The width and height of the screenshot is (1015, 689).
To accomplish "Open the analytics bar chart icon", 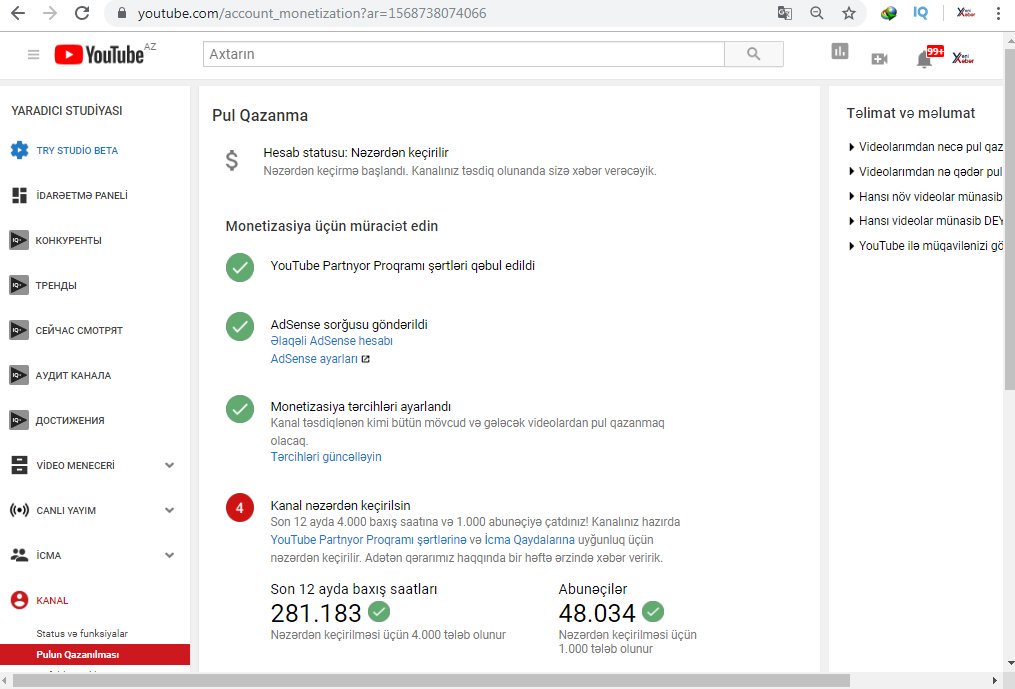I will [840, 51].
